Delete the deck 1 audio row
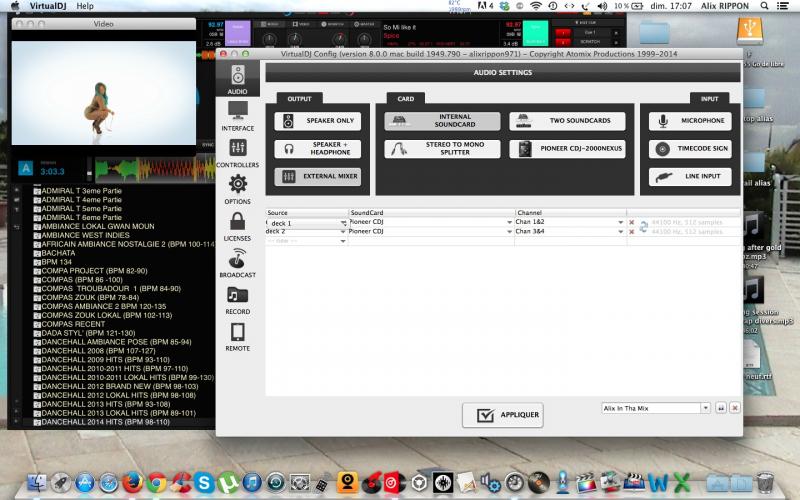This screenshot has width=800, height=500. 632,222
